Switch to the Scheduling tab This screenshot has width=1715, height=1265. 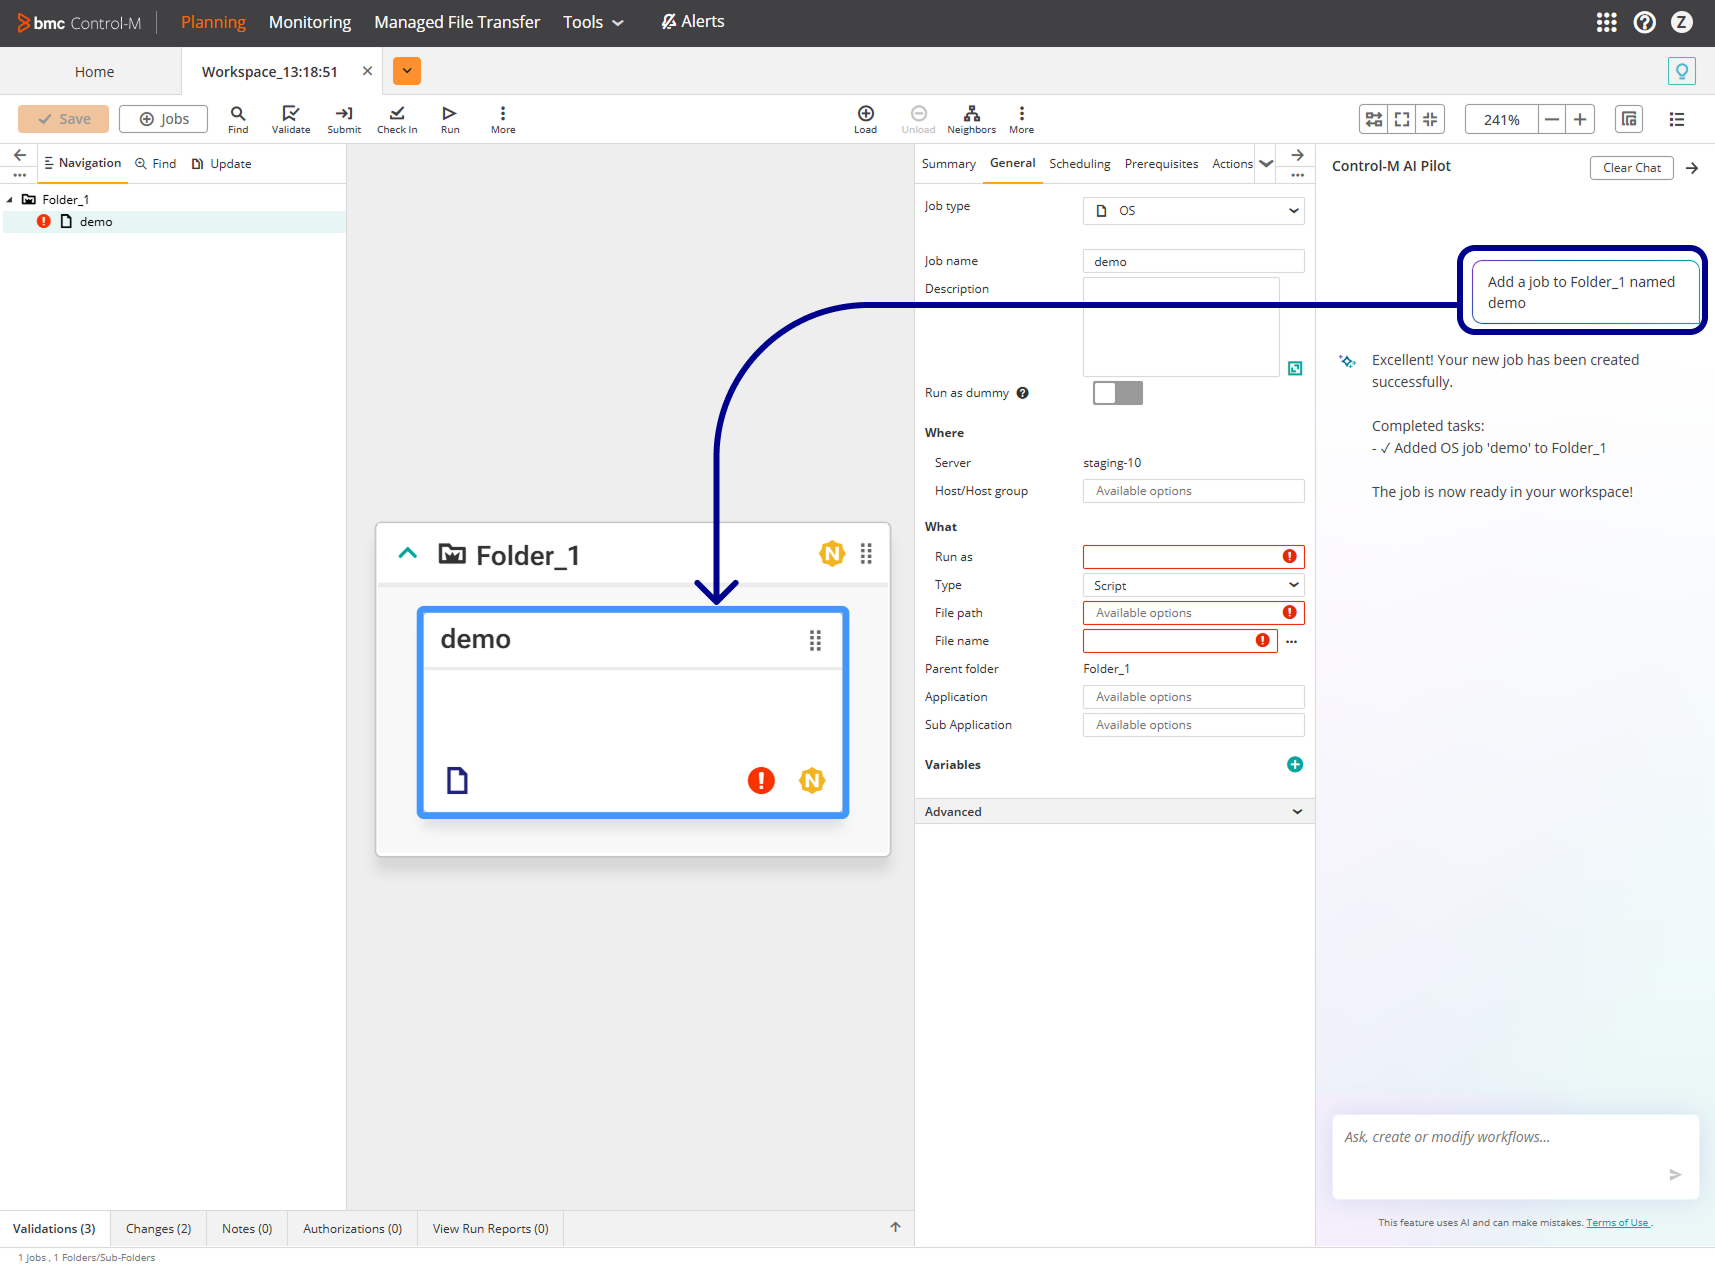1079,164
